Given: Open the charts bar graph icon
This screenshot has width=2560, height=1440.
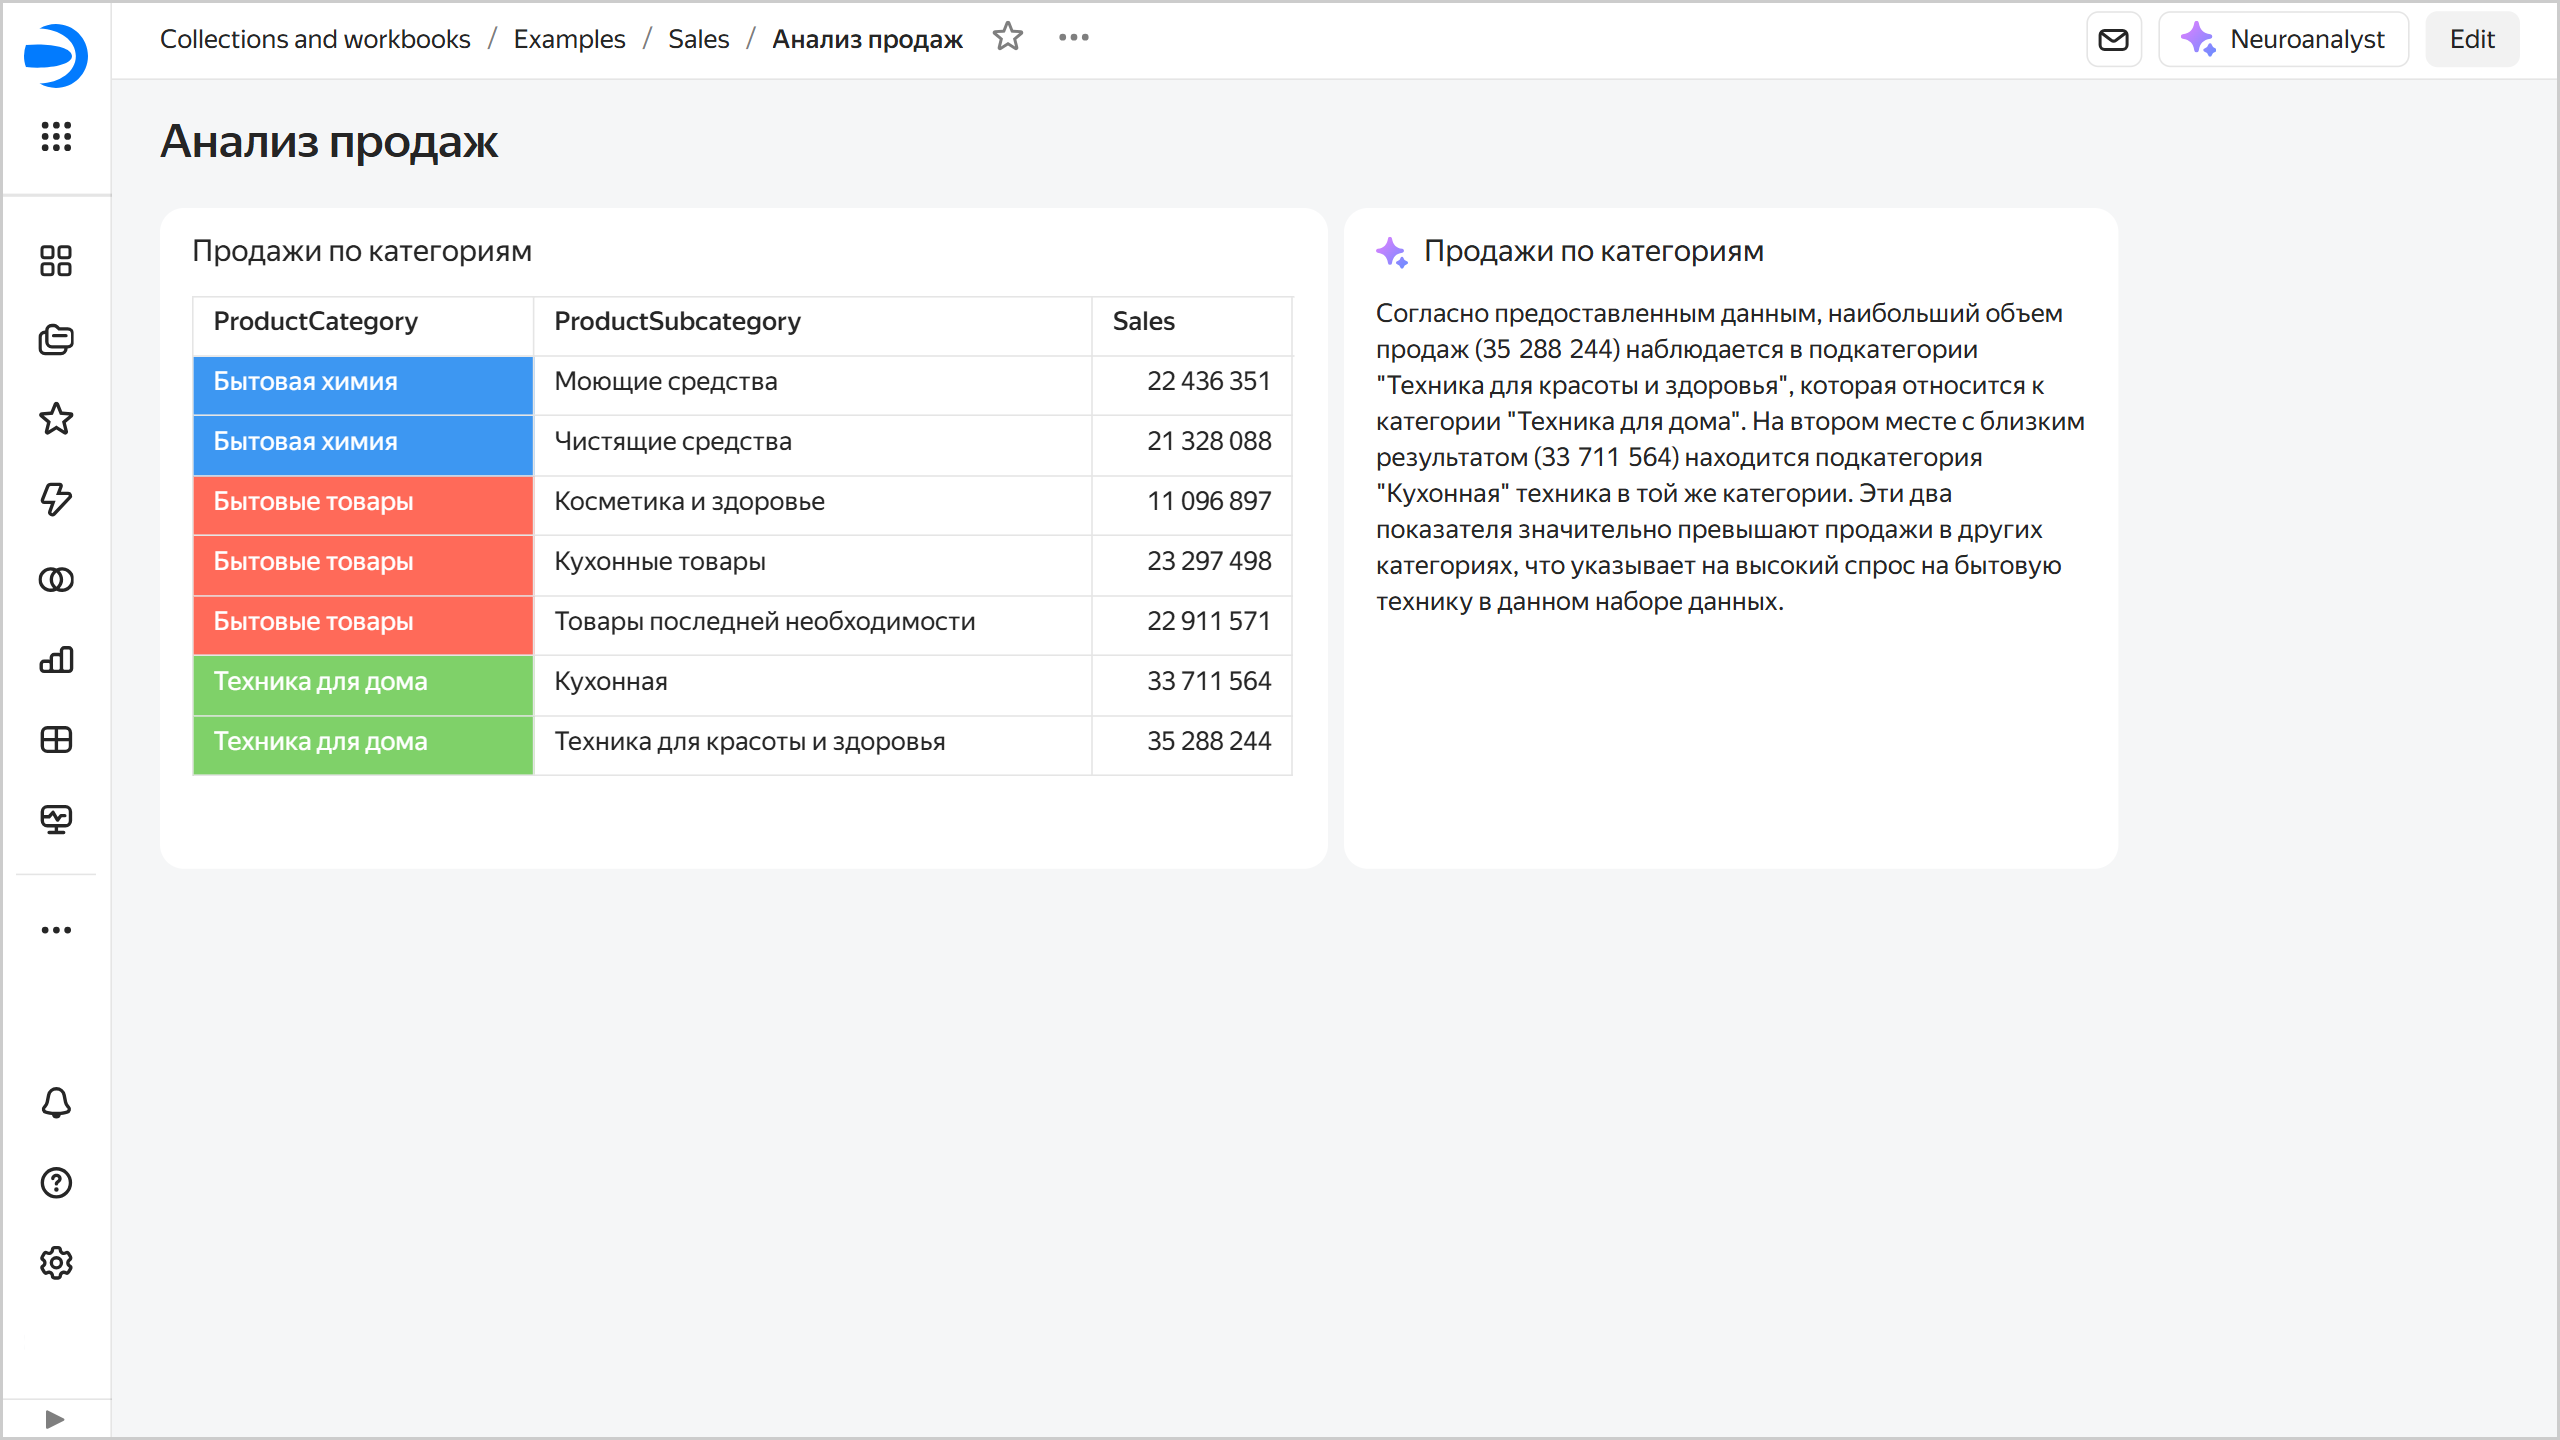Looking at the screenshot, I should tap(56, 660).
